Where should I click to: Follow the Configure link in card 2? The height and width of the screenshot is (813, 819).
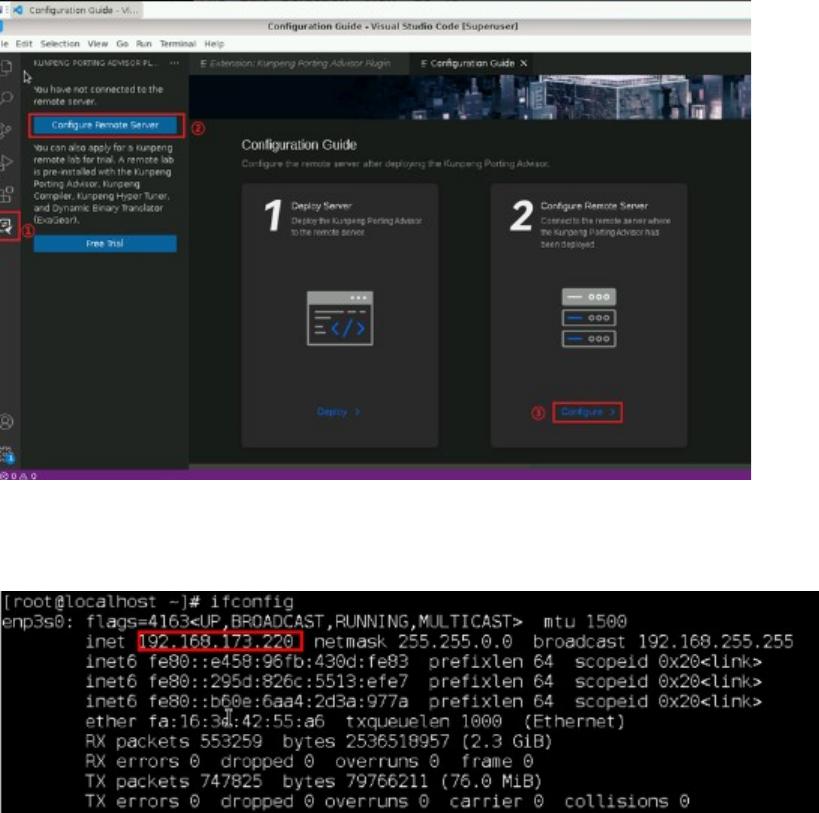coord(588,413)
